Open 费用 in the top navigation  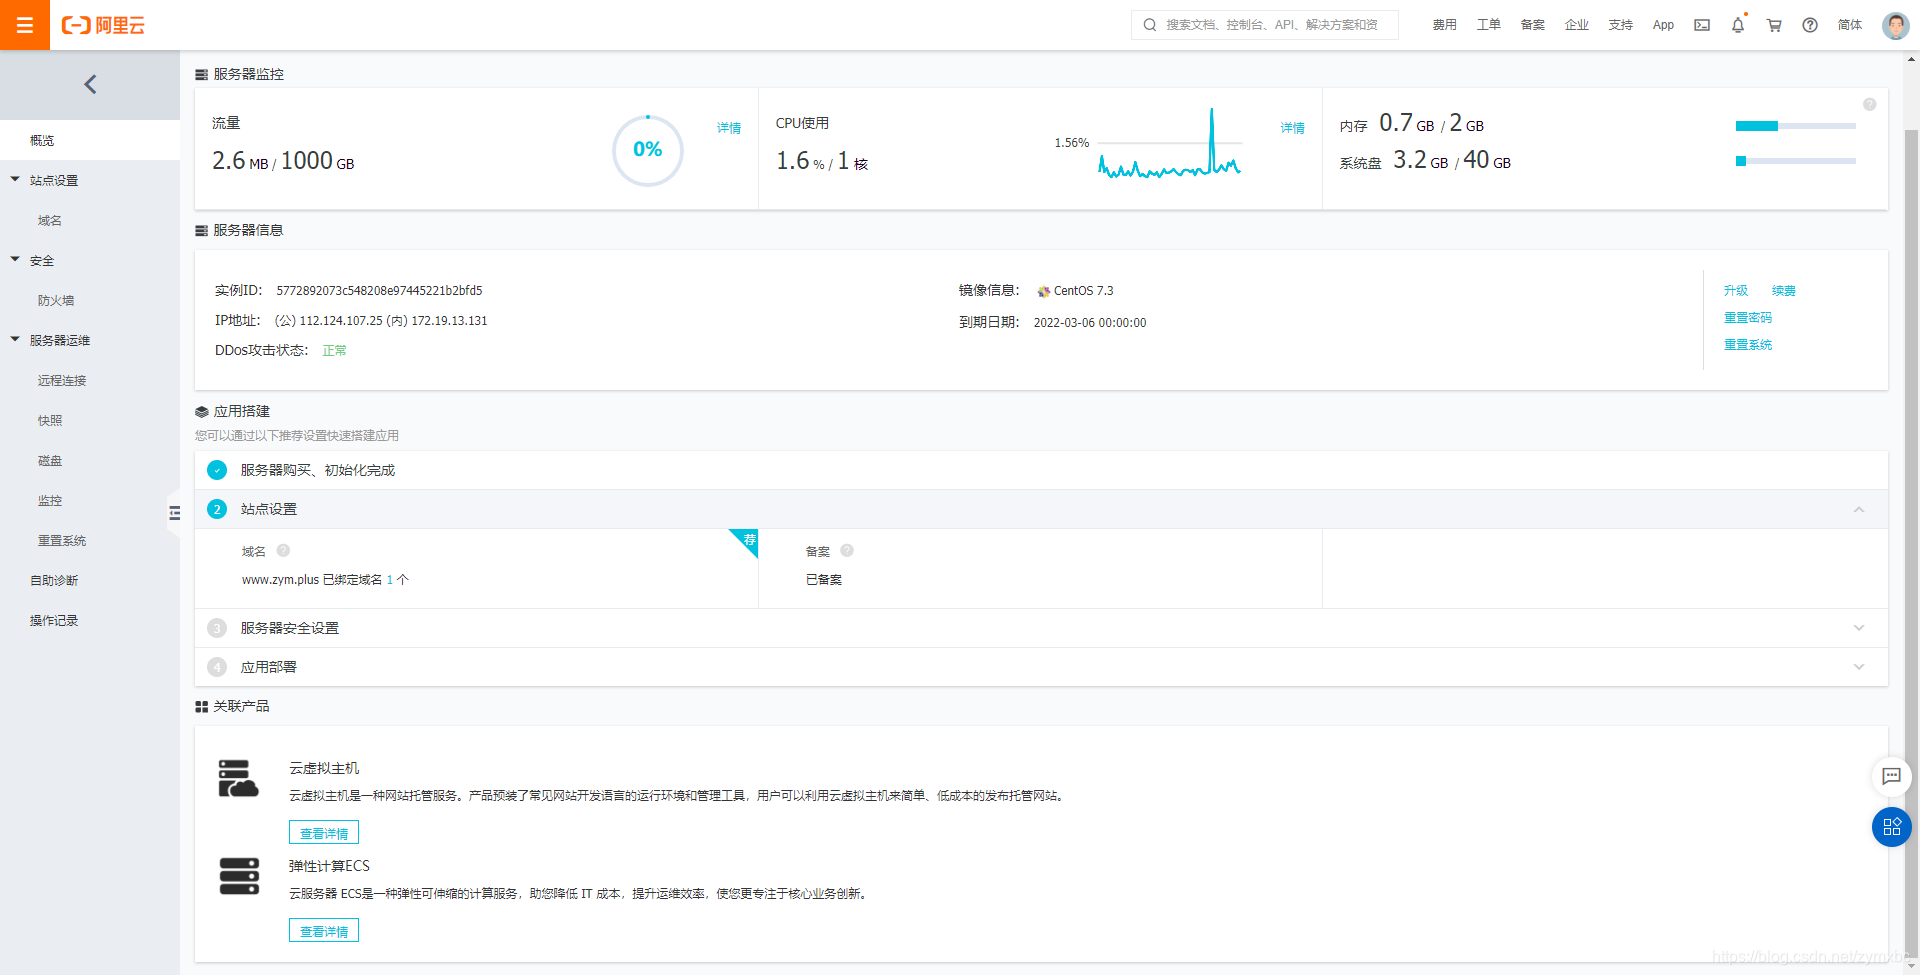click(x=1444, y=25)
